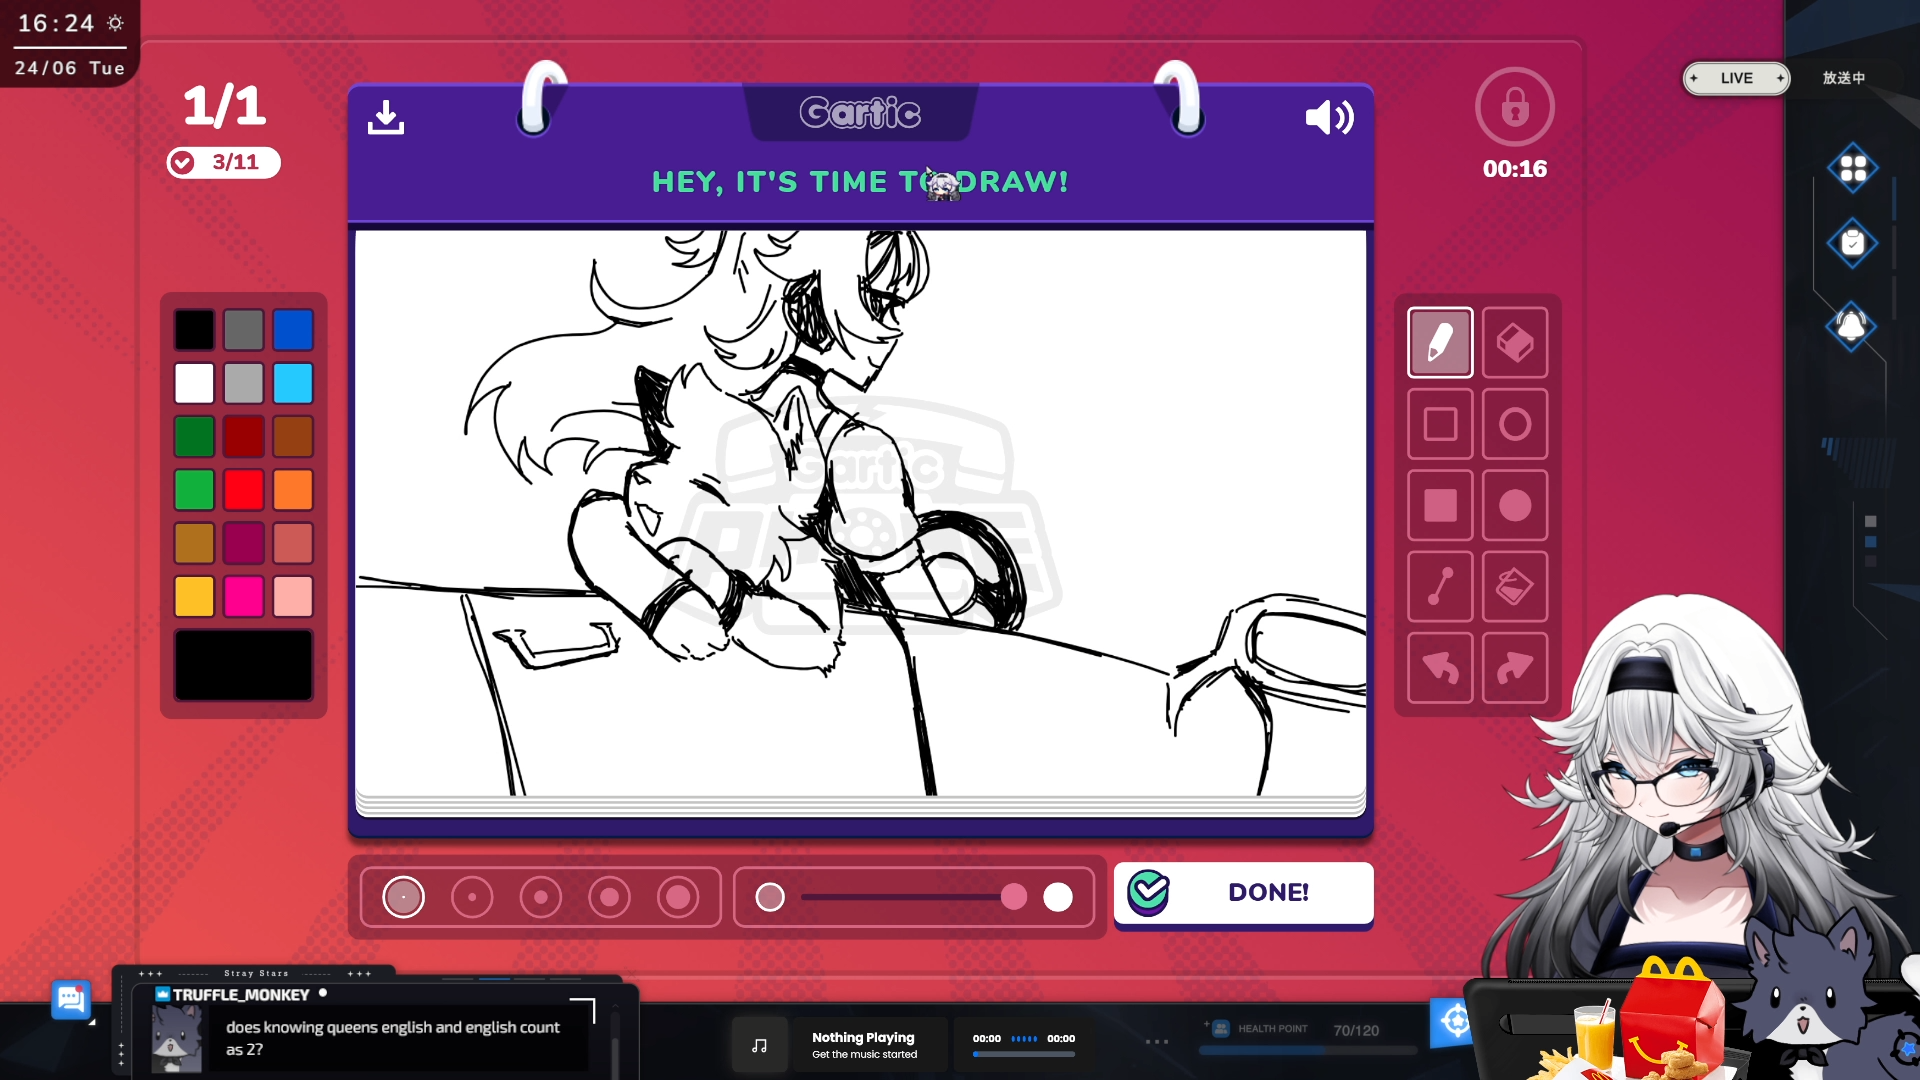This screenshot has height=1080, width=1920.
Task: Pick the orange color swatch
Action: (293, 490)
